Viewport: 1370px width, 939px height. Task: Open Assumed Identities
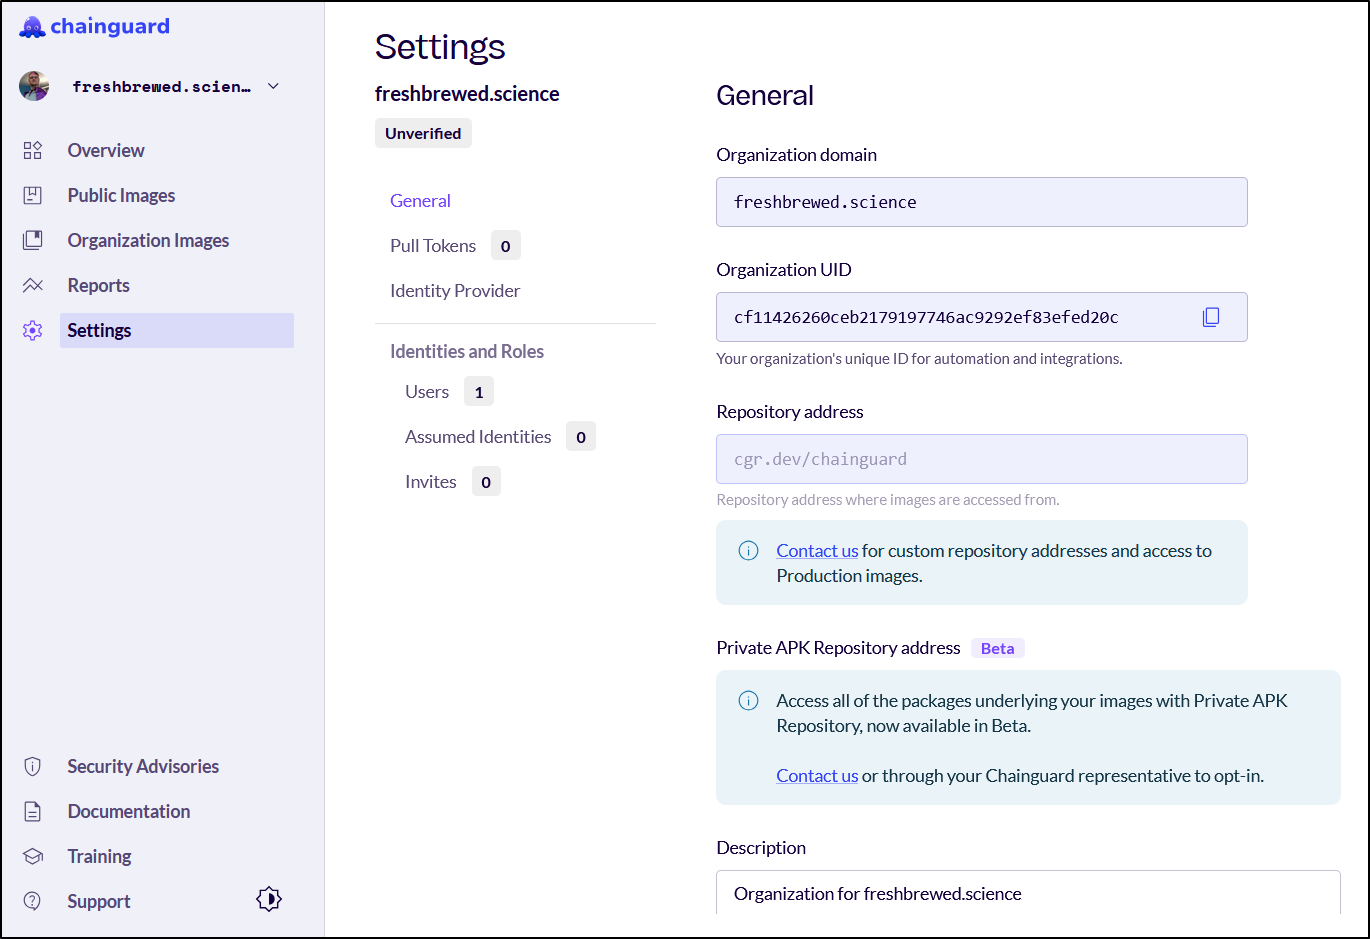478,436
